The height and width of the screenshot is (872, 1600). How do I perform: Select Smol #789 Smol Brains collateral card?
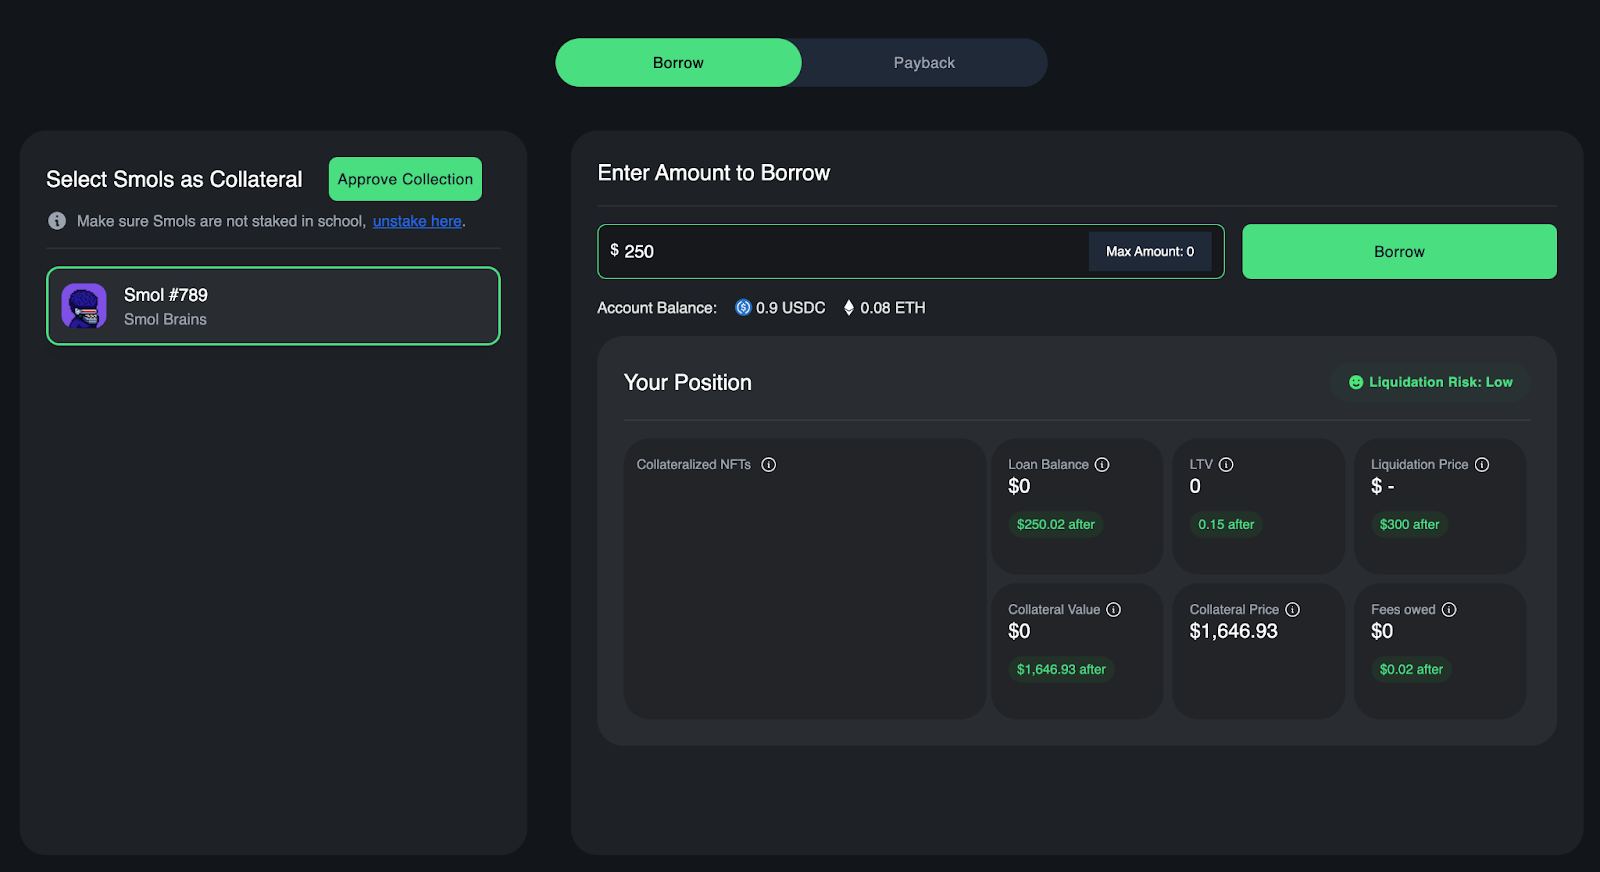pyautogui.click(x=273, y=306)
